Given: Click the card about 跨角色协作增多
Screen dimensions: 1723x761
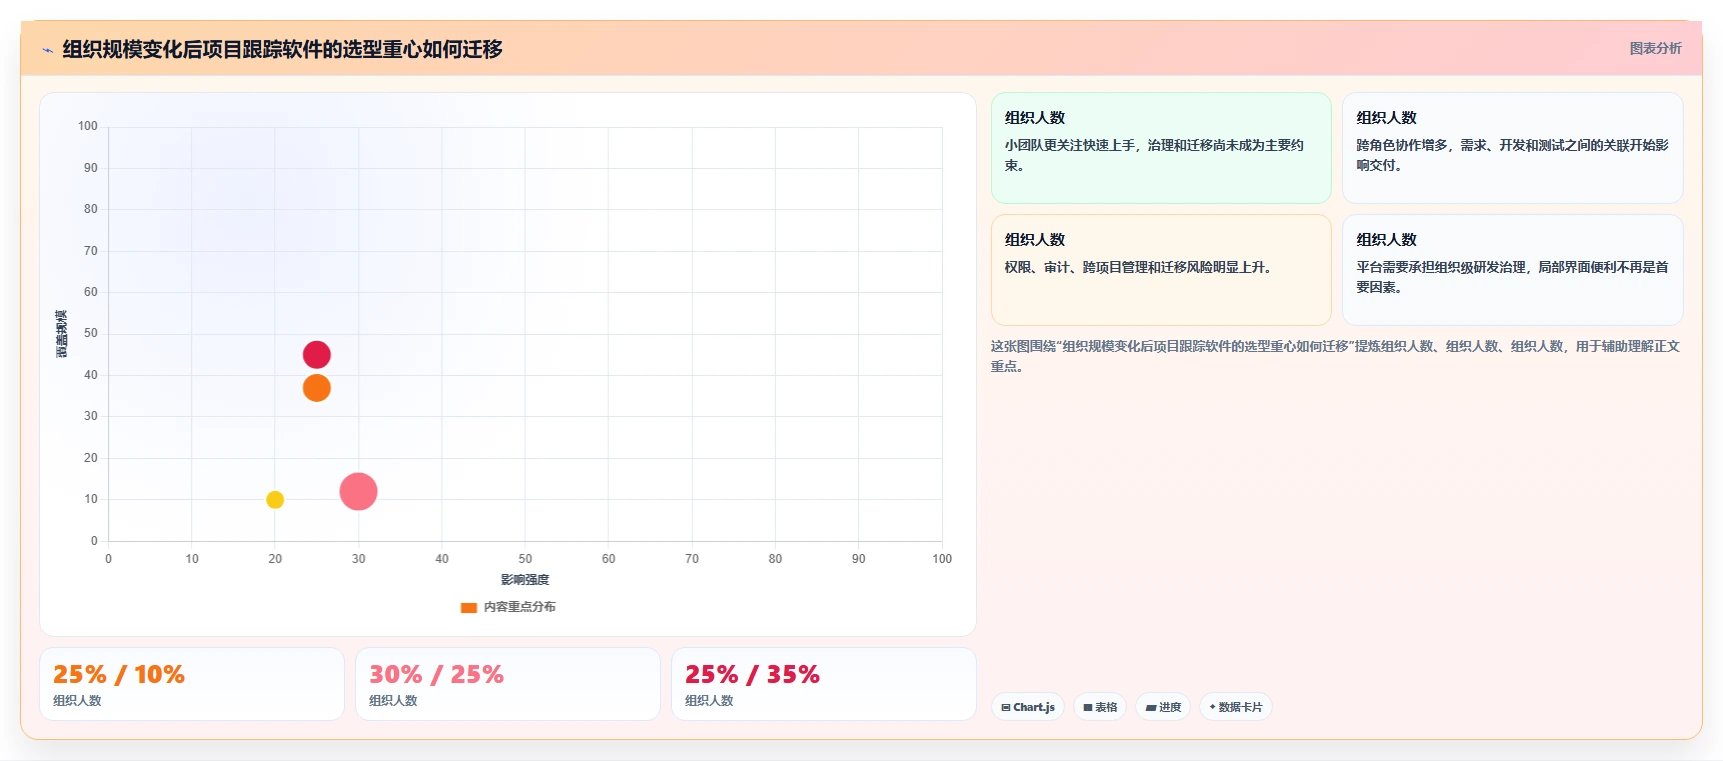Looking at the screenshot, I should (1512, 148).
